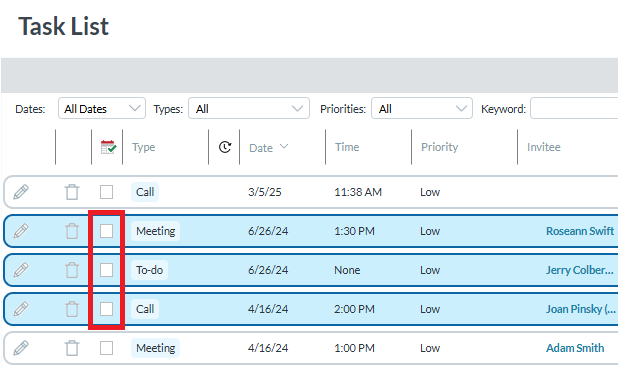Click the Task List heading
The image size is (618, 368).
pyautogui.click(x=63, y=26)
